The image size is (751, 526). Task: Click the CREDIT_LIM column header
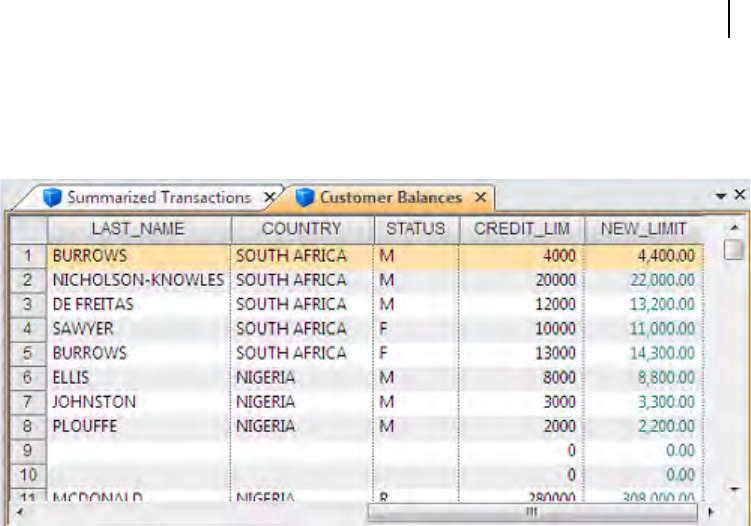[x=522, y=229]
